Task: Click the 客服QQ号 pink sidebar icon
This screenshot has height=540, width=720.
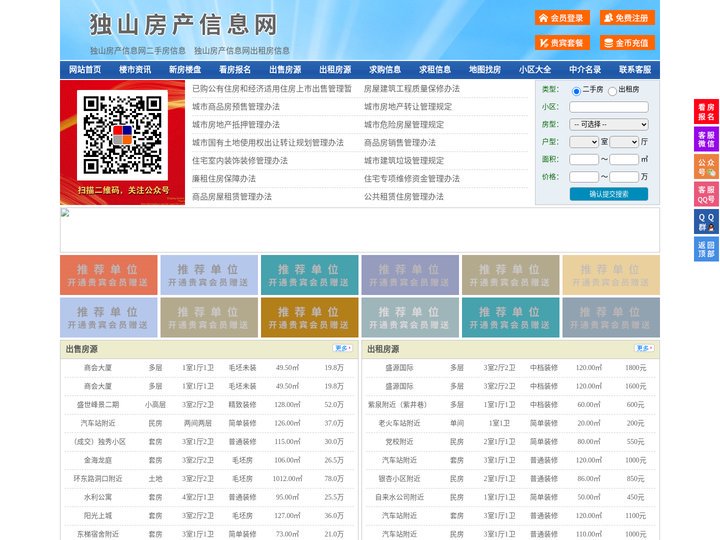Action: pos(706,194)
